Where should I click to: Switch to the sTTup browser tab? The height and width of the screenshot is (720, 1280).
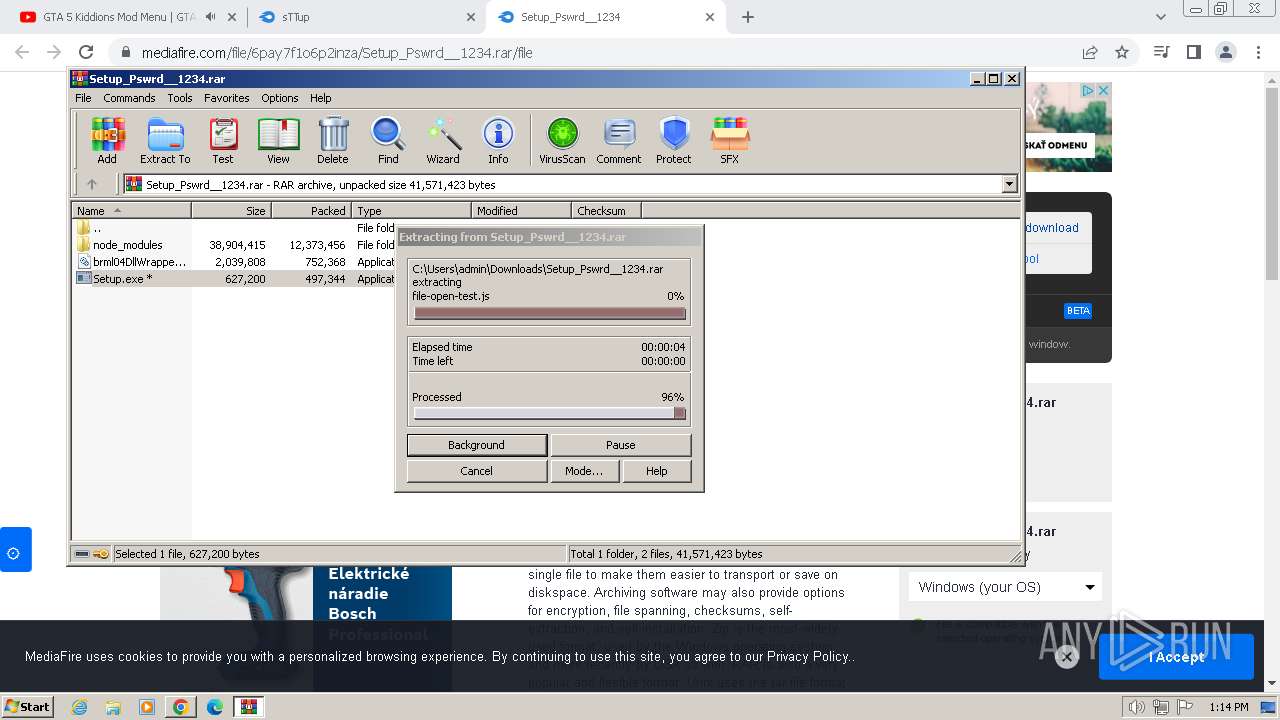[x=366, y=17]
